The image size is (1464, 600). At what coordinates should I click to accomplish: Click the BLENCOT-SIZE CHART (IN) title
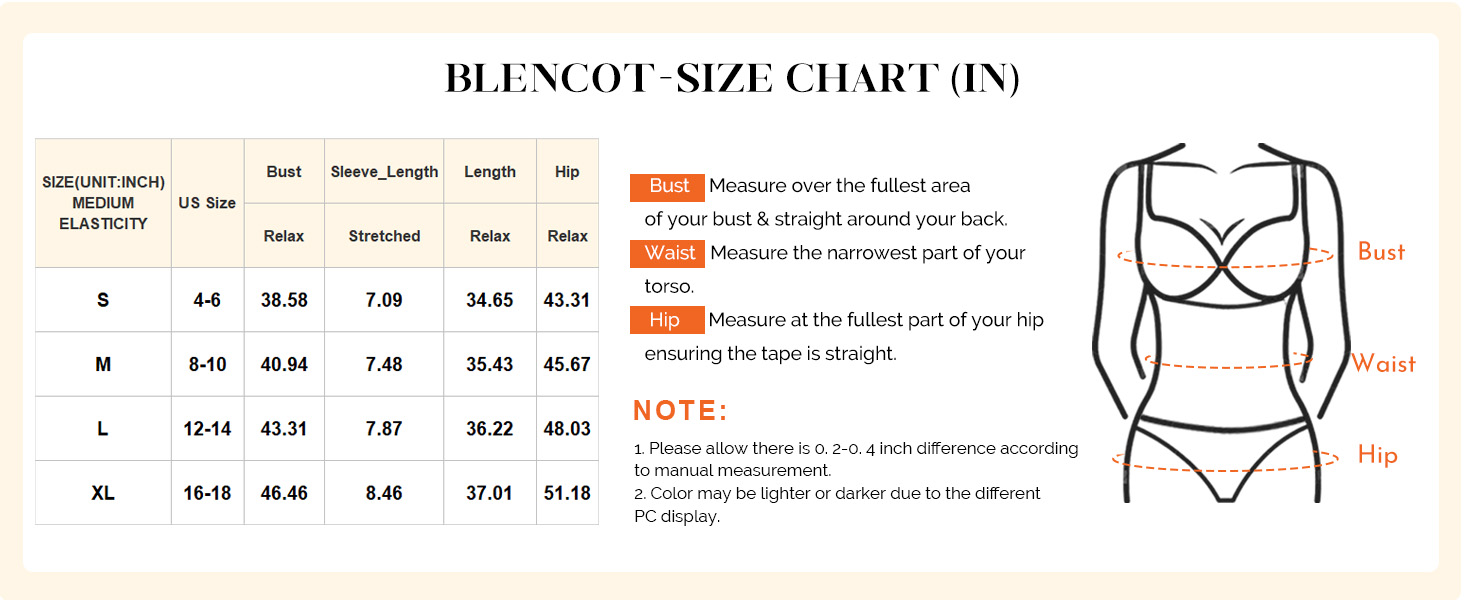[732, 79]
